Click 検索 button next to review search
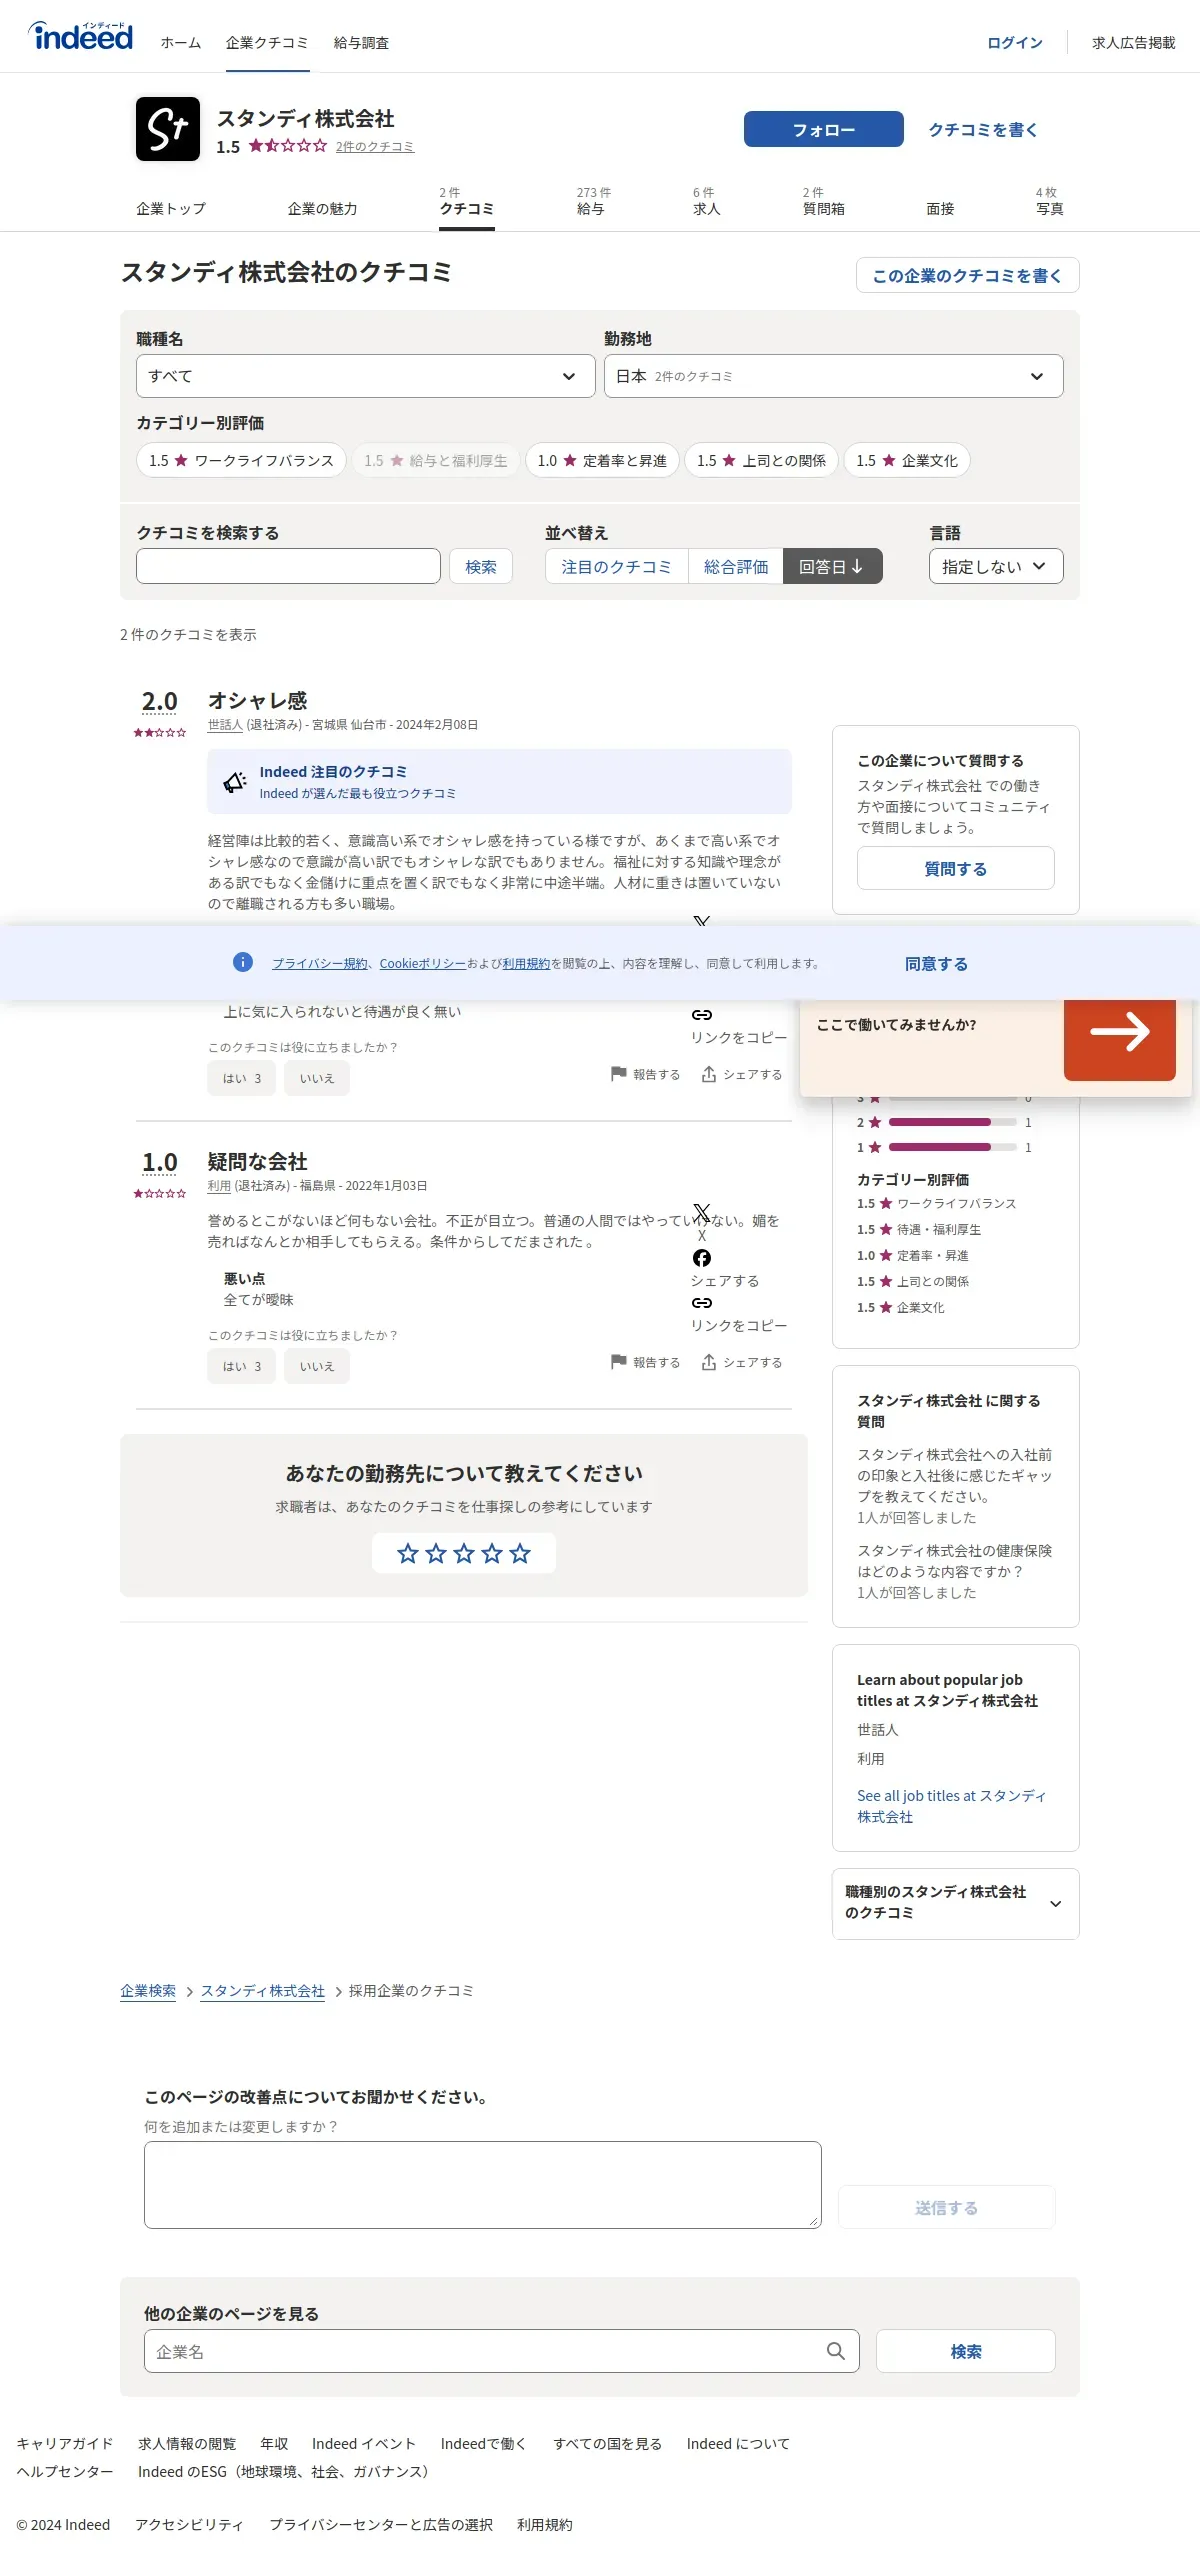Image resolution: width=1200 pixels, height=2558 pixels. coord(481,566)
